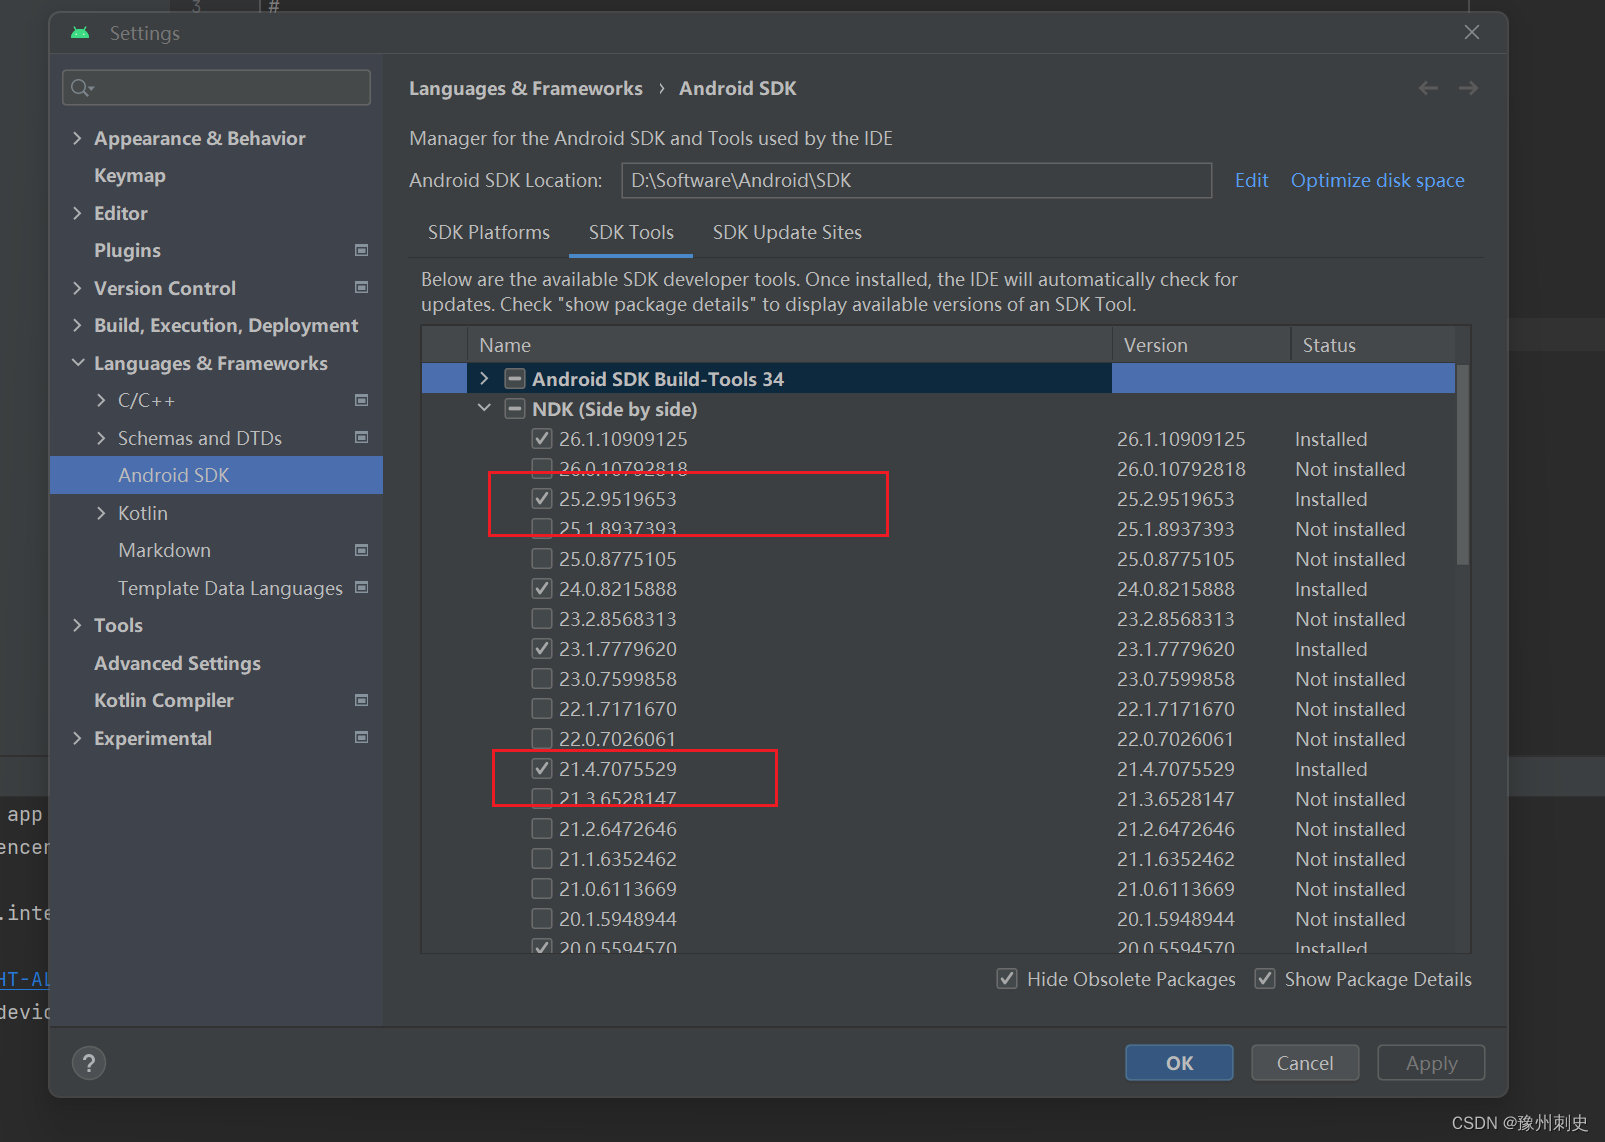Expand the C/C++ subsection
Image resolution: width=1605 pixels, height=1142 pixels.
pyautogui.click(x=101, y=400)
